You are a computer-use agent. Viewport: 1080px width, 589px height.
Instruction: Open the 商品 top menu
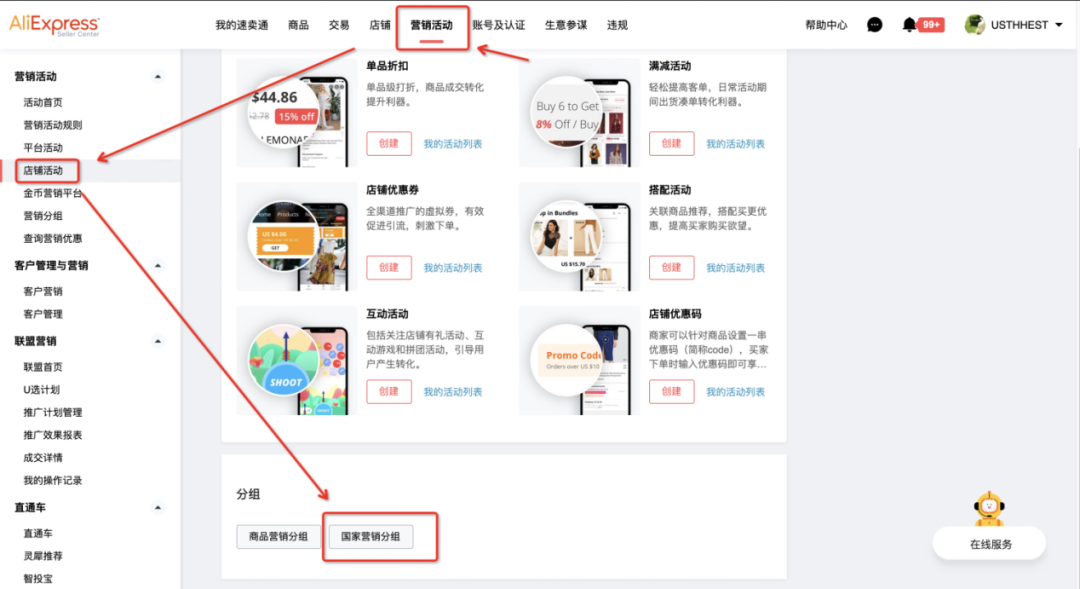tap(298, 25)
